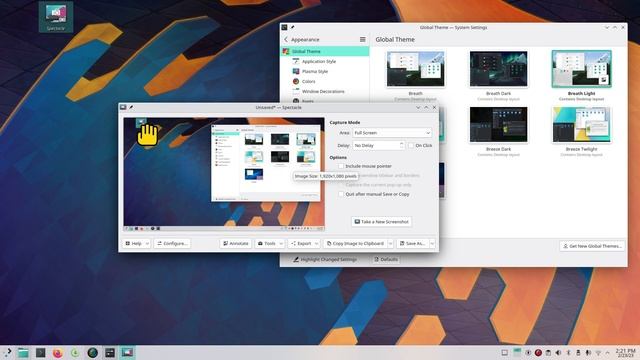Open the Spectacle desktop shortcut icon
640x360 pixels.
56,17
